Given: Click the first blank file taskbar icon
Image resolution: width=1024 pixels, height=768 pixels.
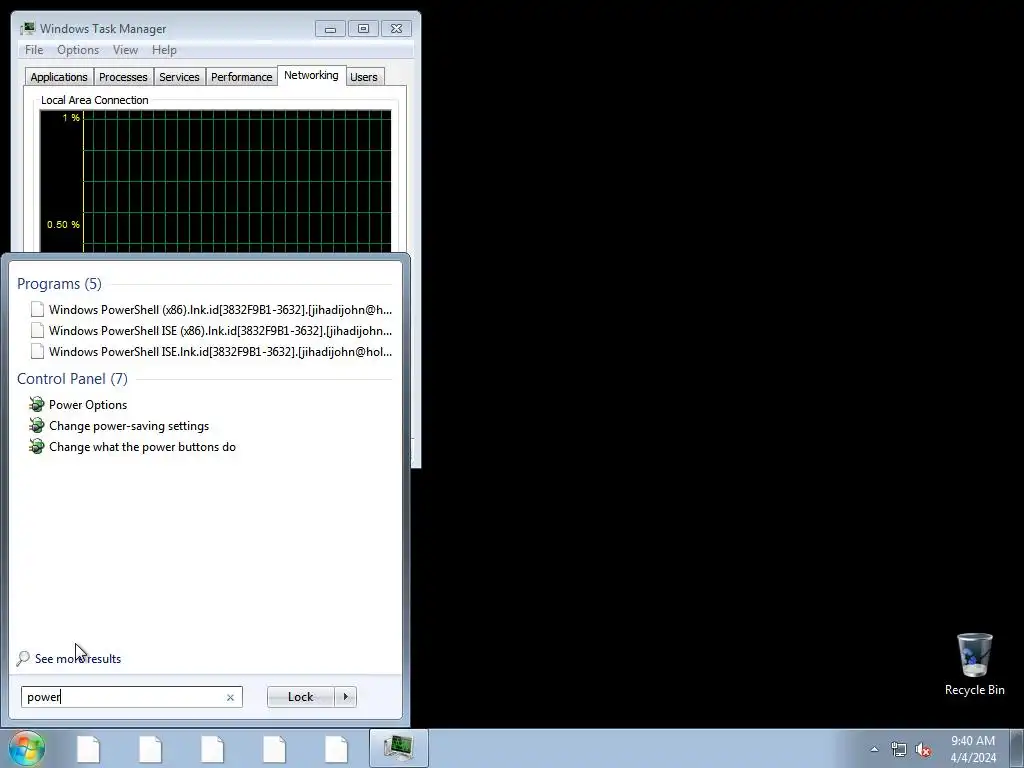Looking at the screenshot, I should [x=88, y=749].
